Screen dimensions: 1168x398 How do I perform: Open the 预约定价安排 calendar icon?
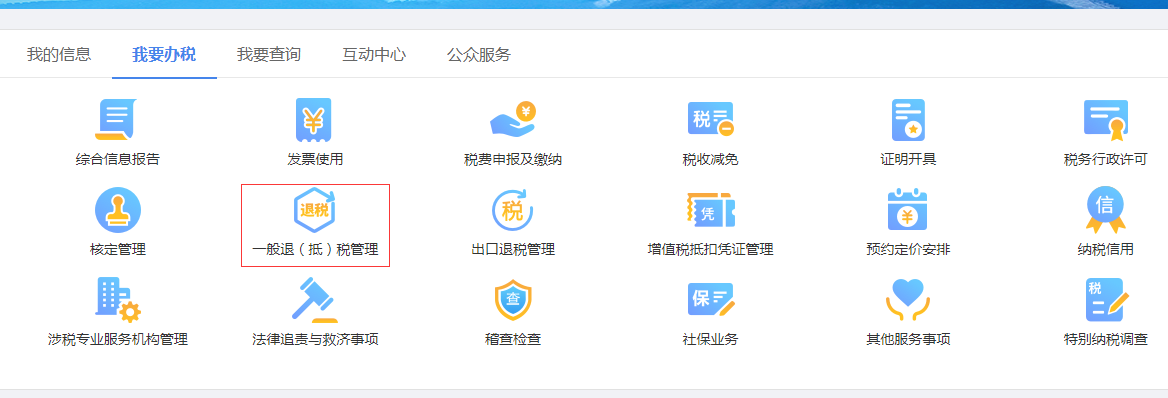coord(908,209)
